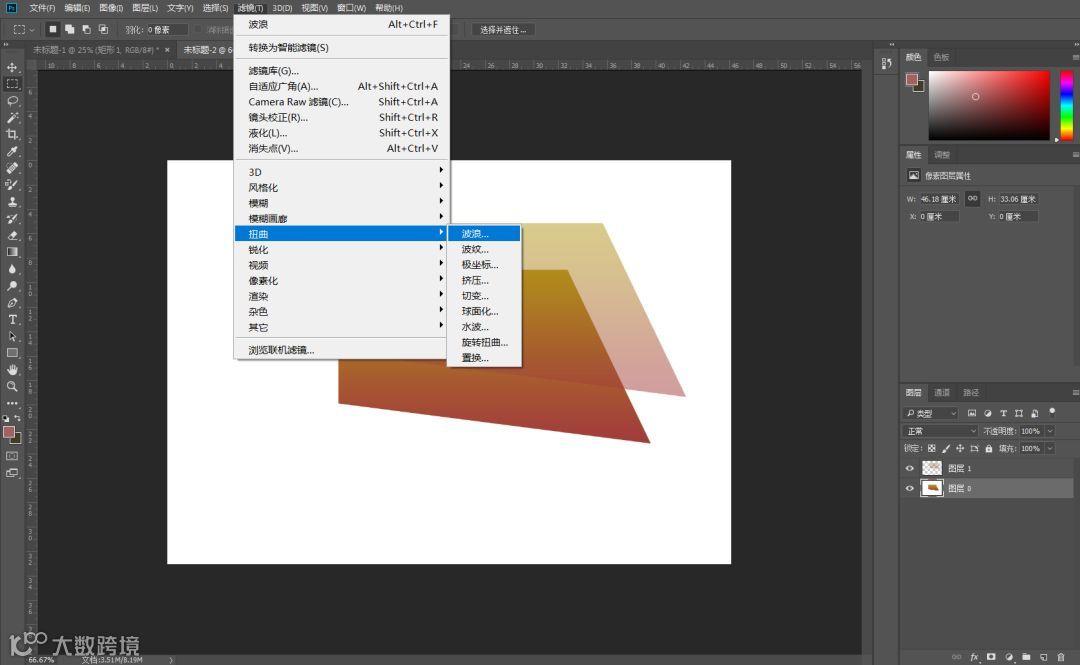Select the Rectangle shape tool
Screen dimensions: 1080x665
click(x=12, y=353)
